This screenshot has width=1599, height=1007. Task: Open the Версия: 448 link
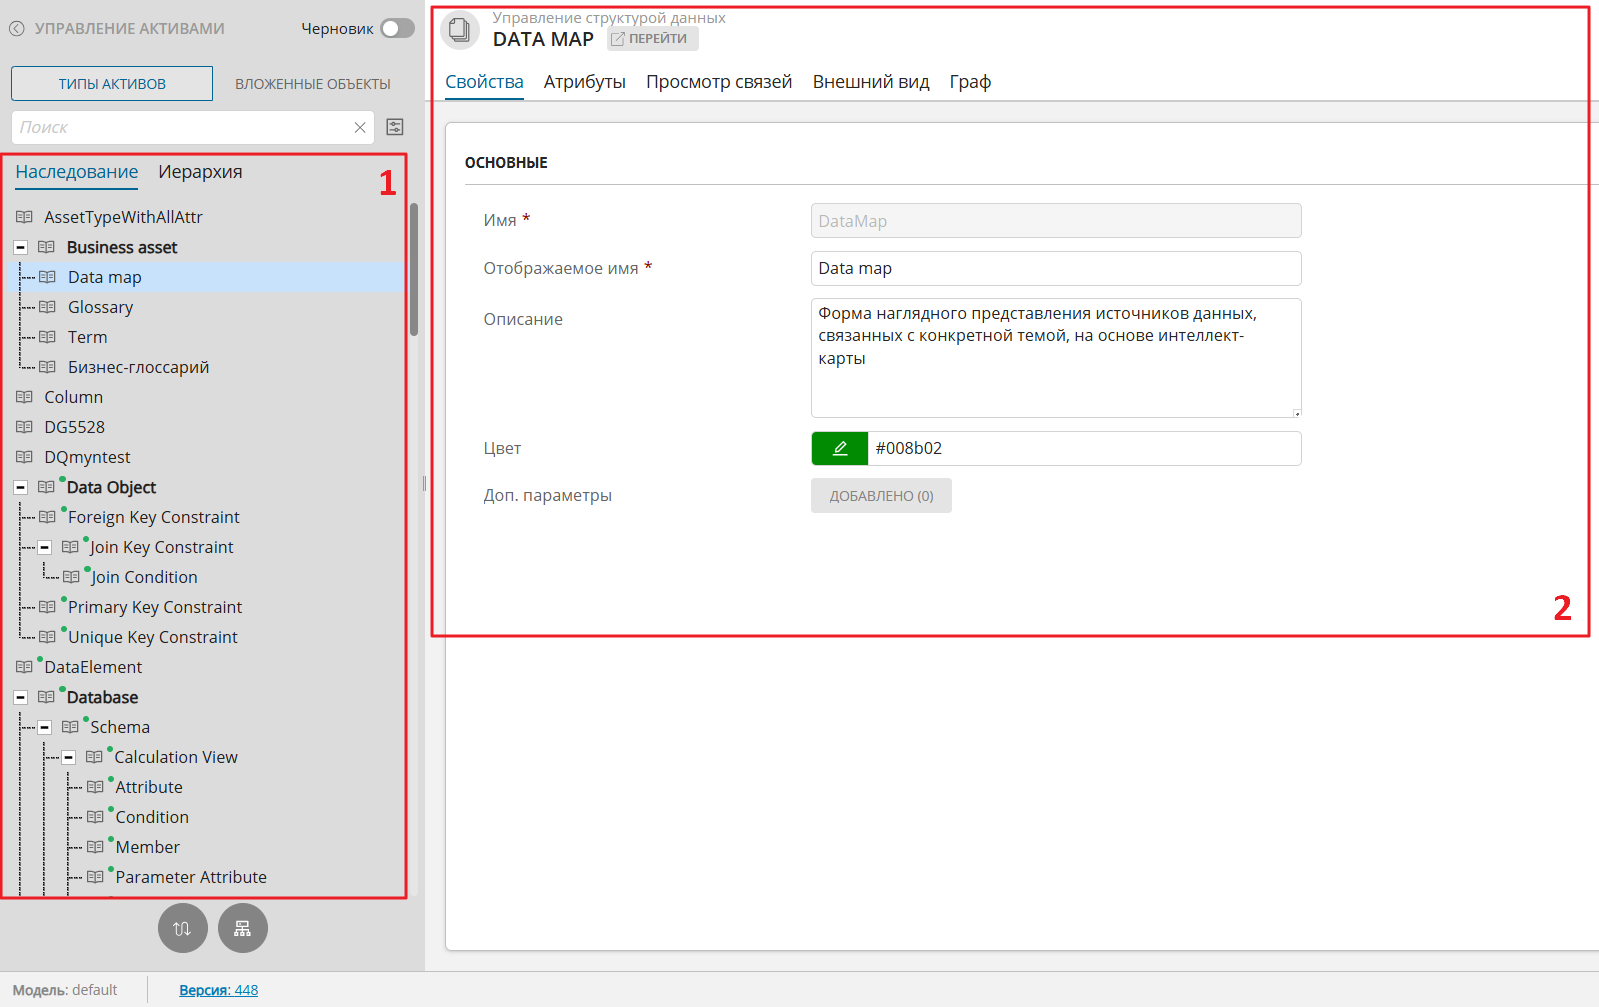[218, 990]
